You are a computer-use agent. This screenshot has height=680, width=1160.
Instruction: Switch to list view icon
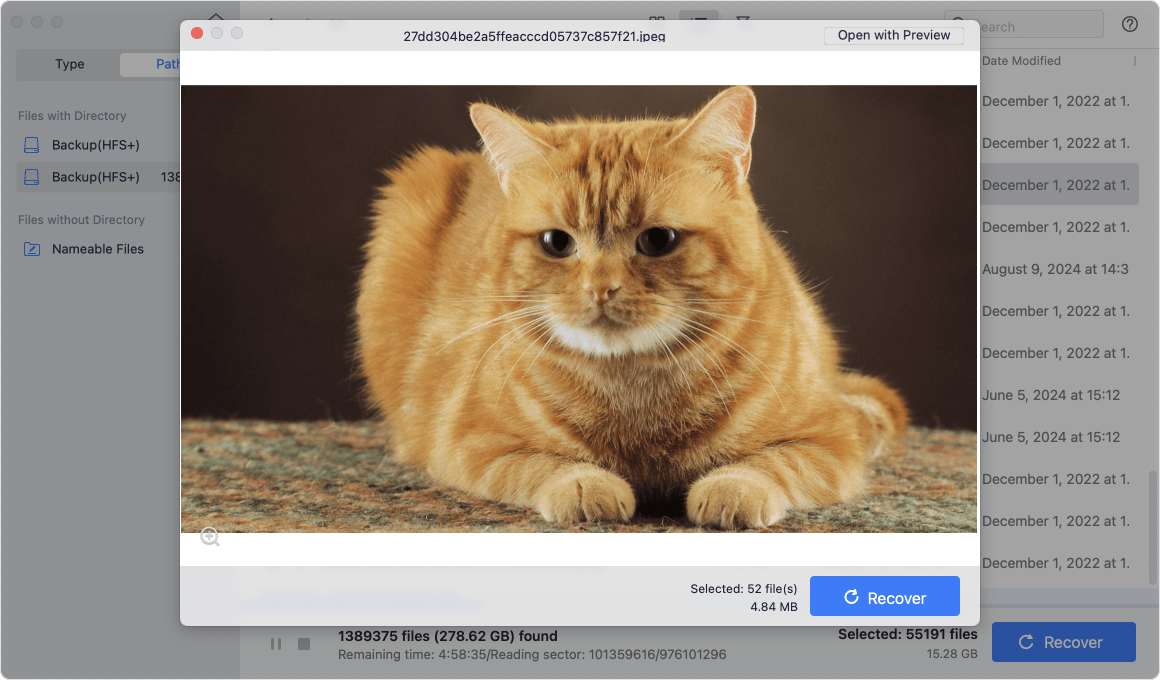(699, 21)
